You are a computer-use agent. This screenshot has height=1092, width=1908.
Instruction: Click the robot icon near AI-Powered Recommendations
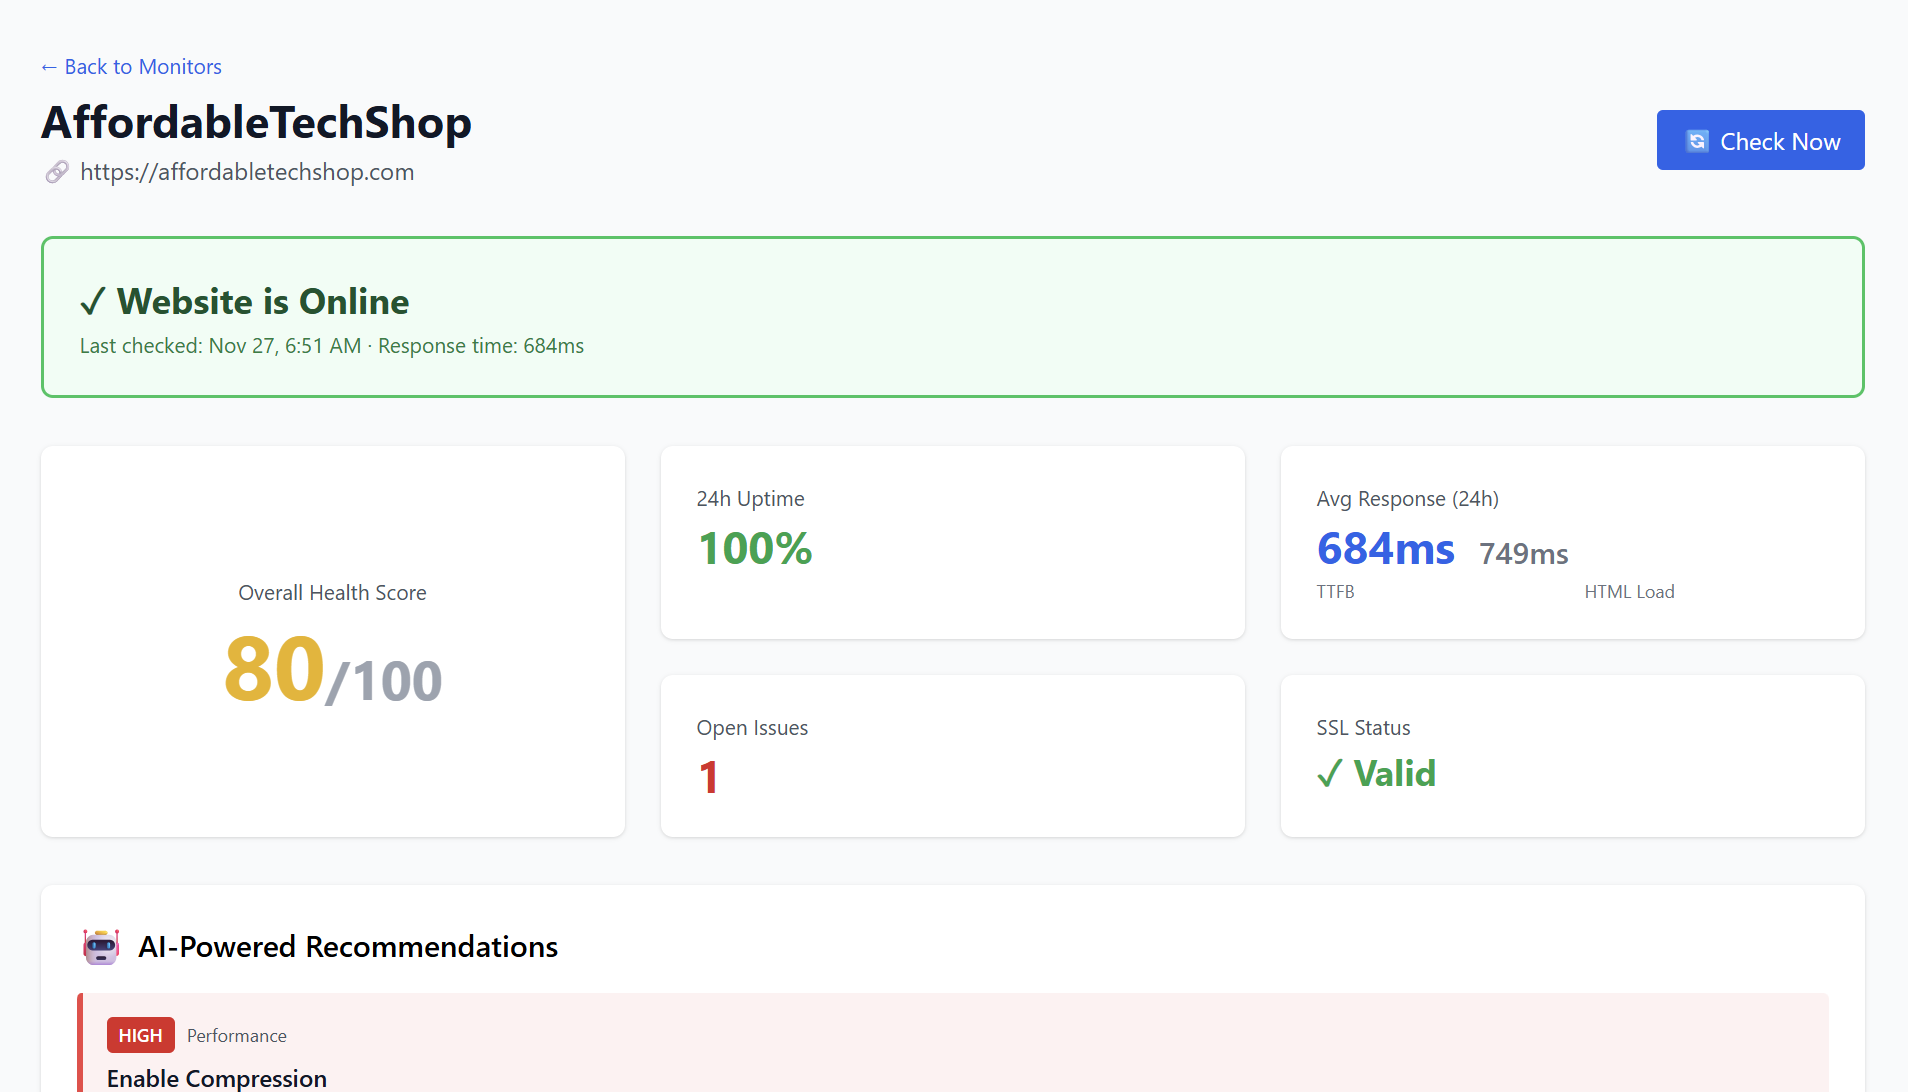[101, 946]
